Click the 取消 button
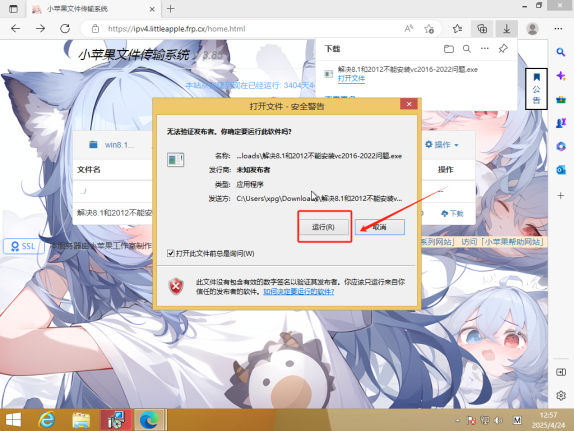This screenshot has width=574, height=431. (x=380, y=227)
